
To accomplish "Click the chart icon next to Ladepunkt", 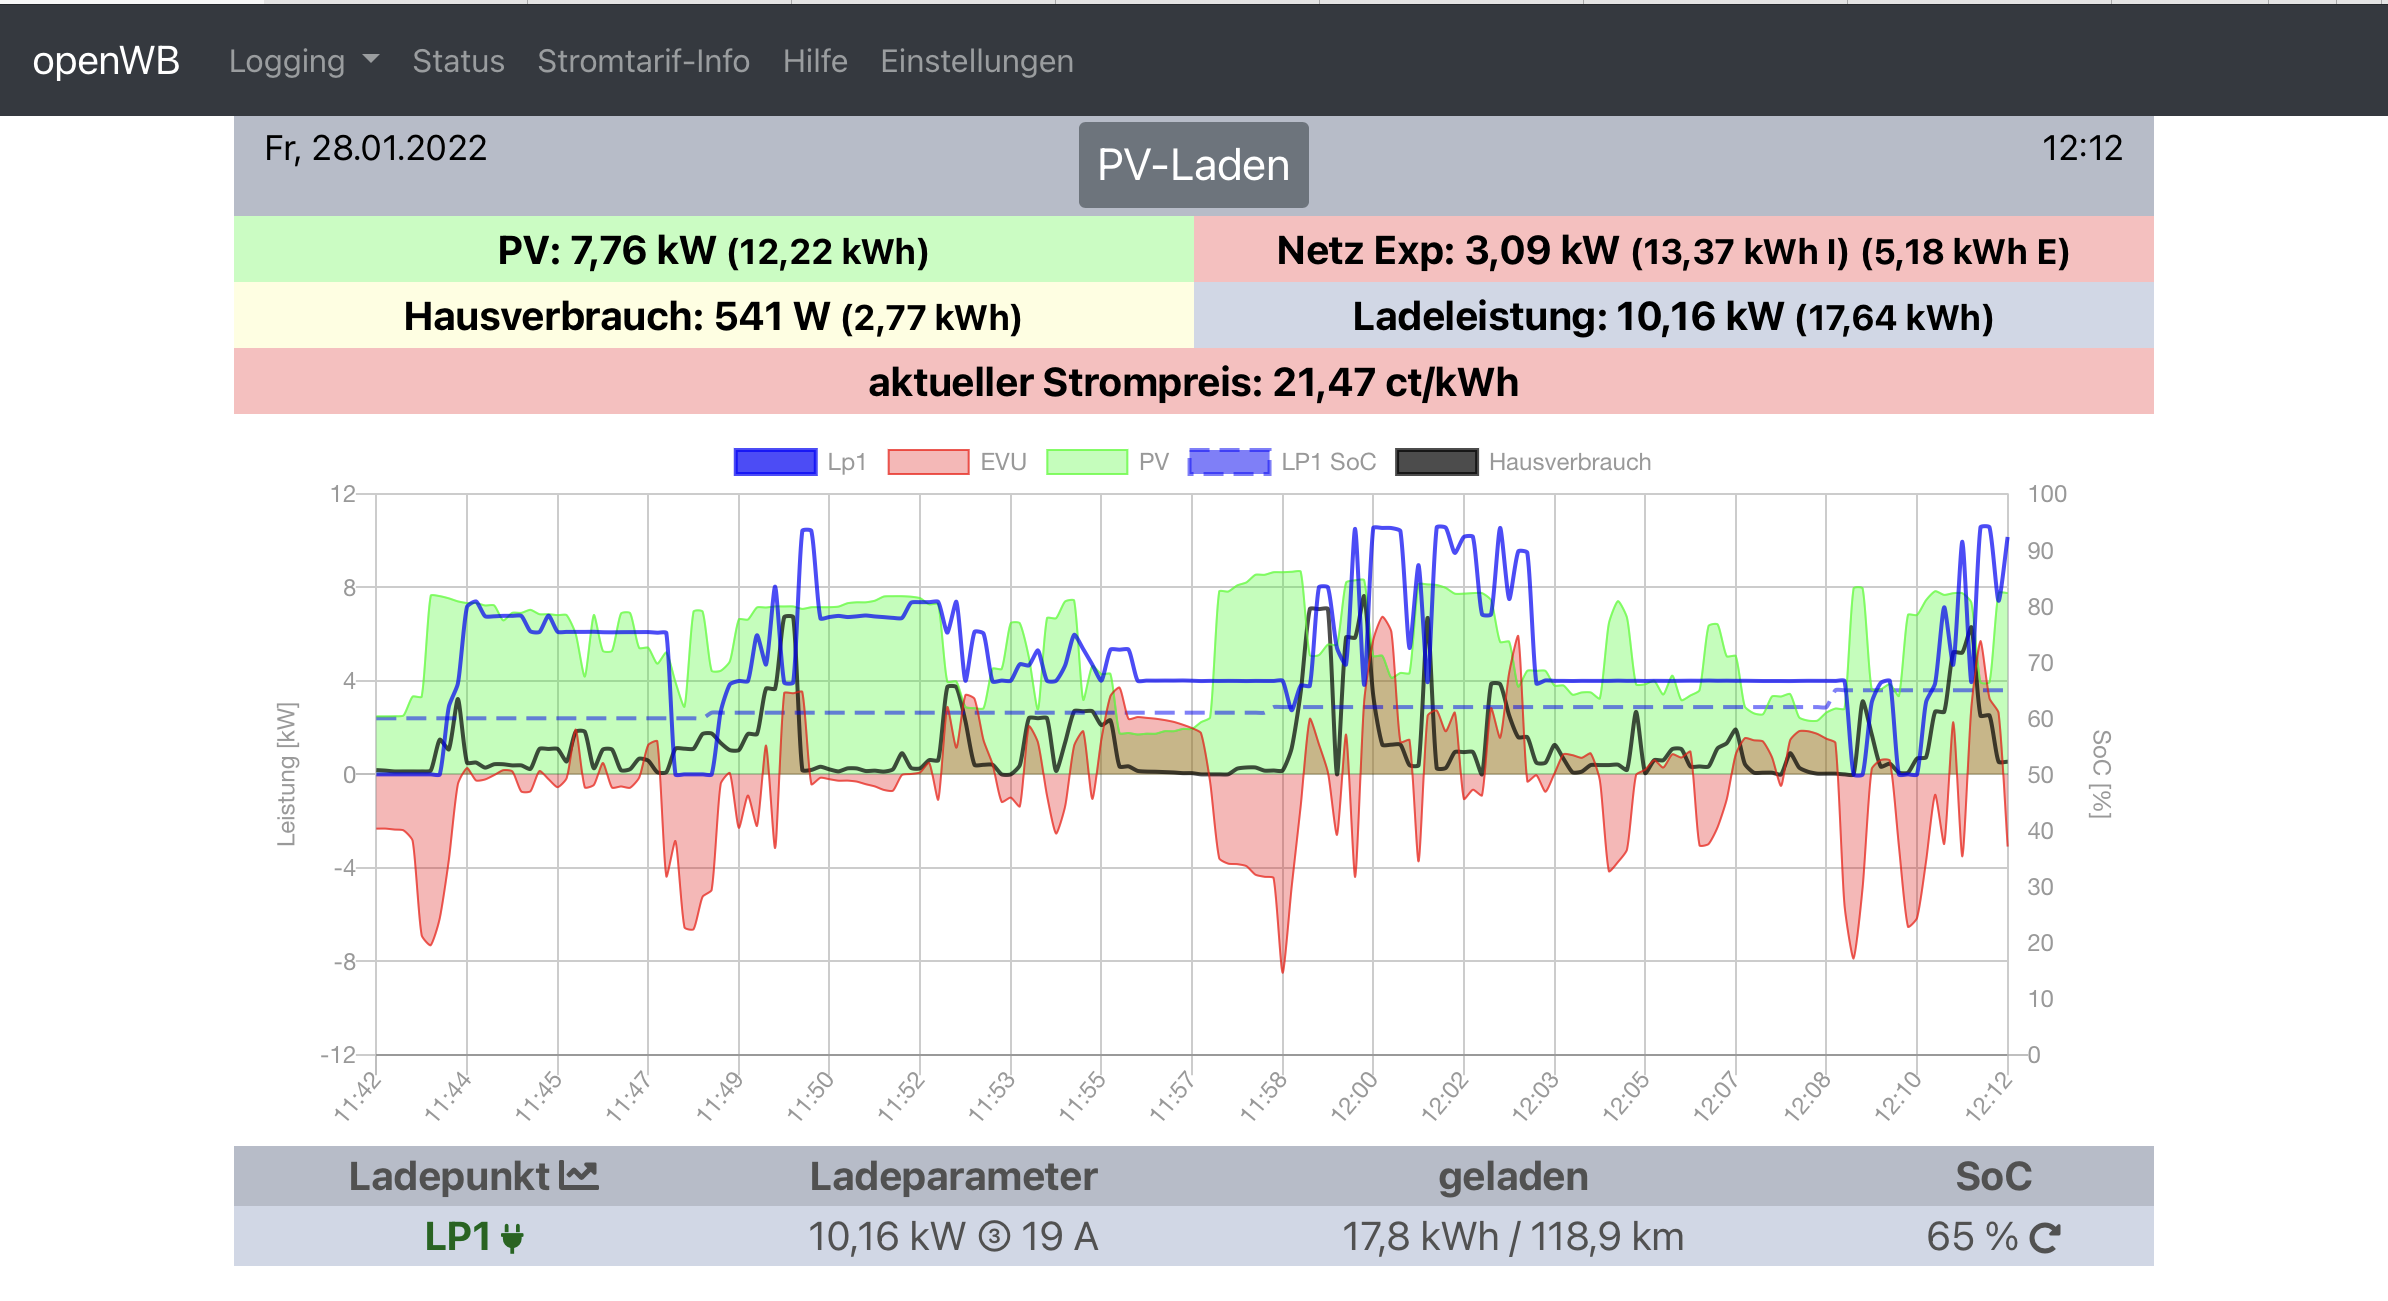I will point(578,1175).
